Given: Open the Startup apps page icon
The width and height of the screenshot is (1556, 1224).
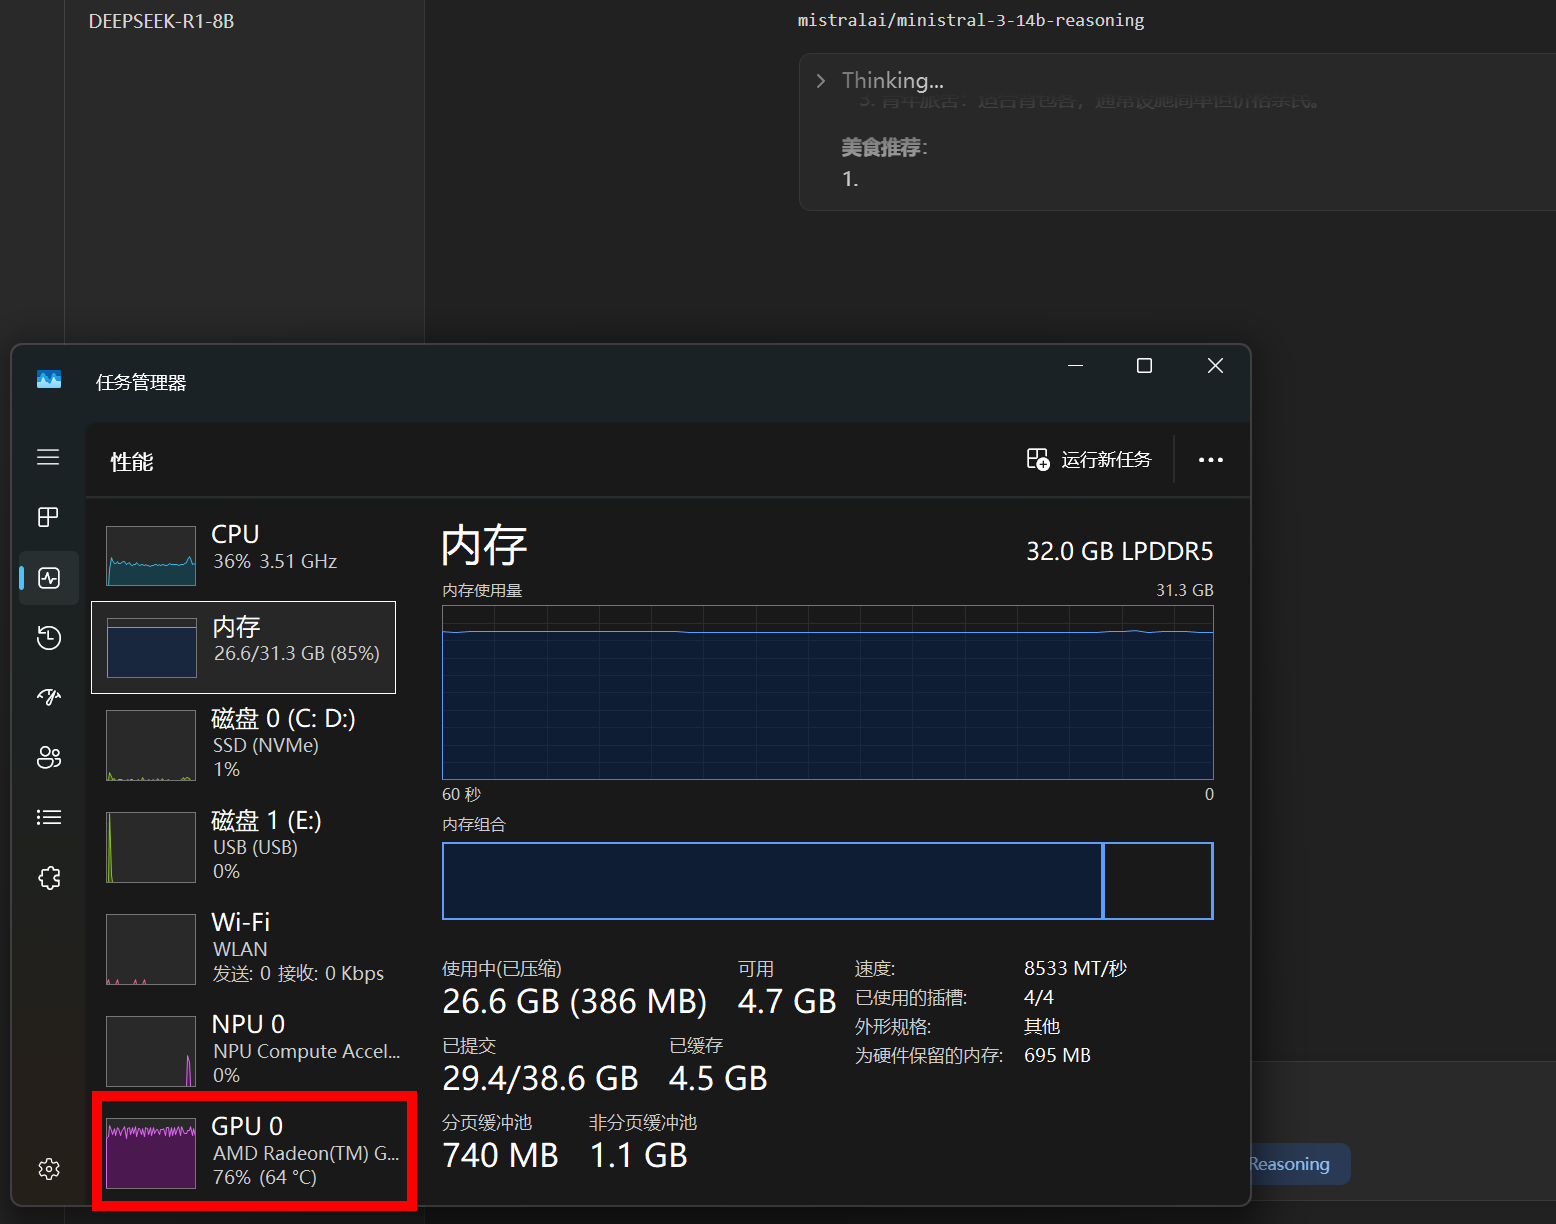Looking at the screenshot, I should 48,697.
